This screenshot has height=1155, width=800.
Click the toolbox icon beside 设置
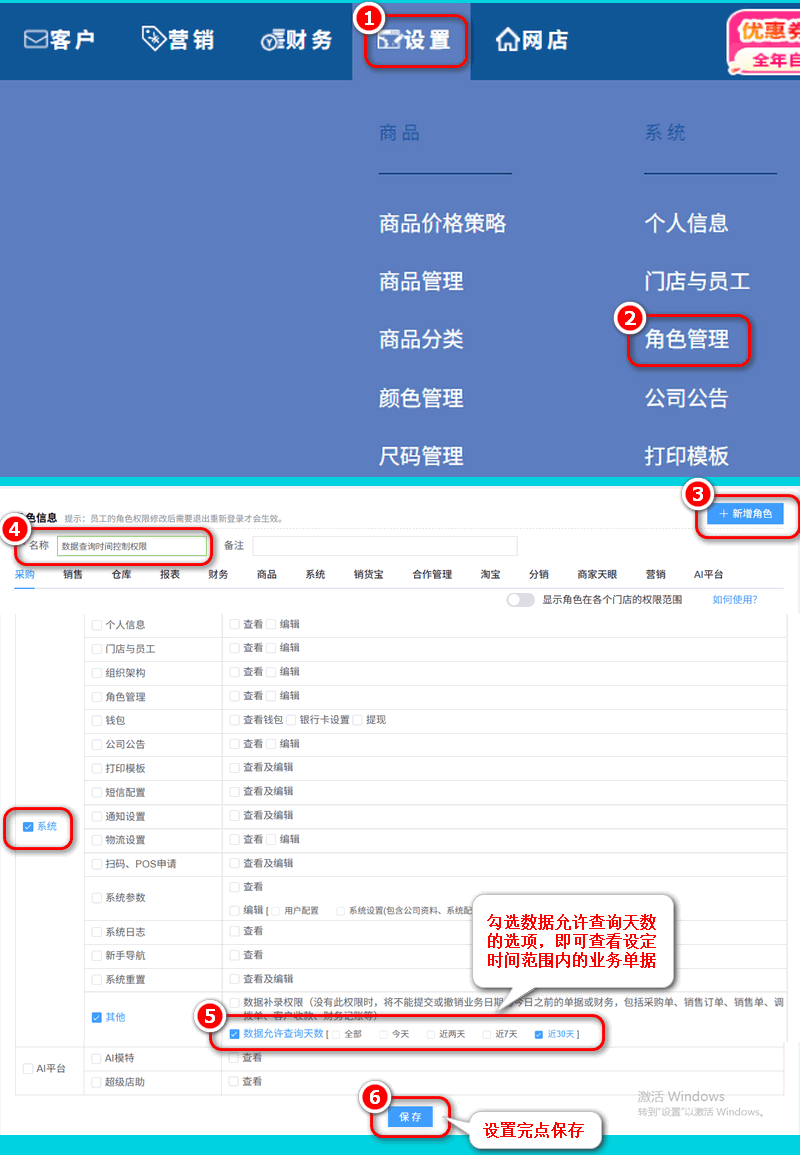388,41
